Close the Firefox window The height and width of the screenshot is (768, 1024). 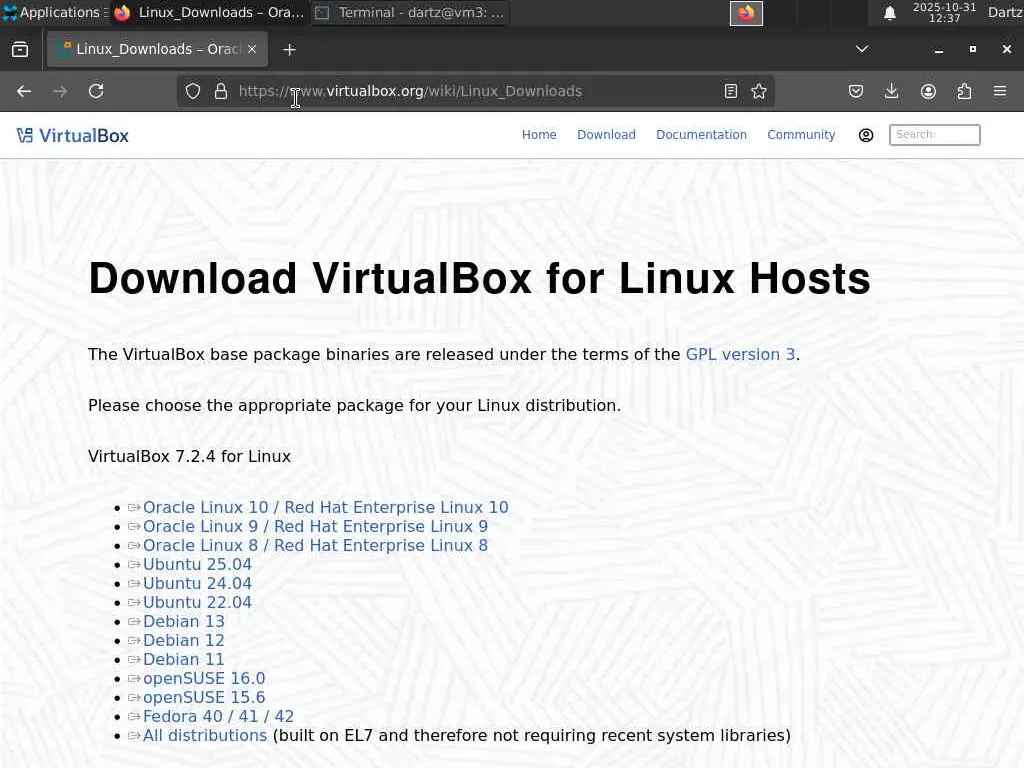tap(1006, 50)
